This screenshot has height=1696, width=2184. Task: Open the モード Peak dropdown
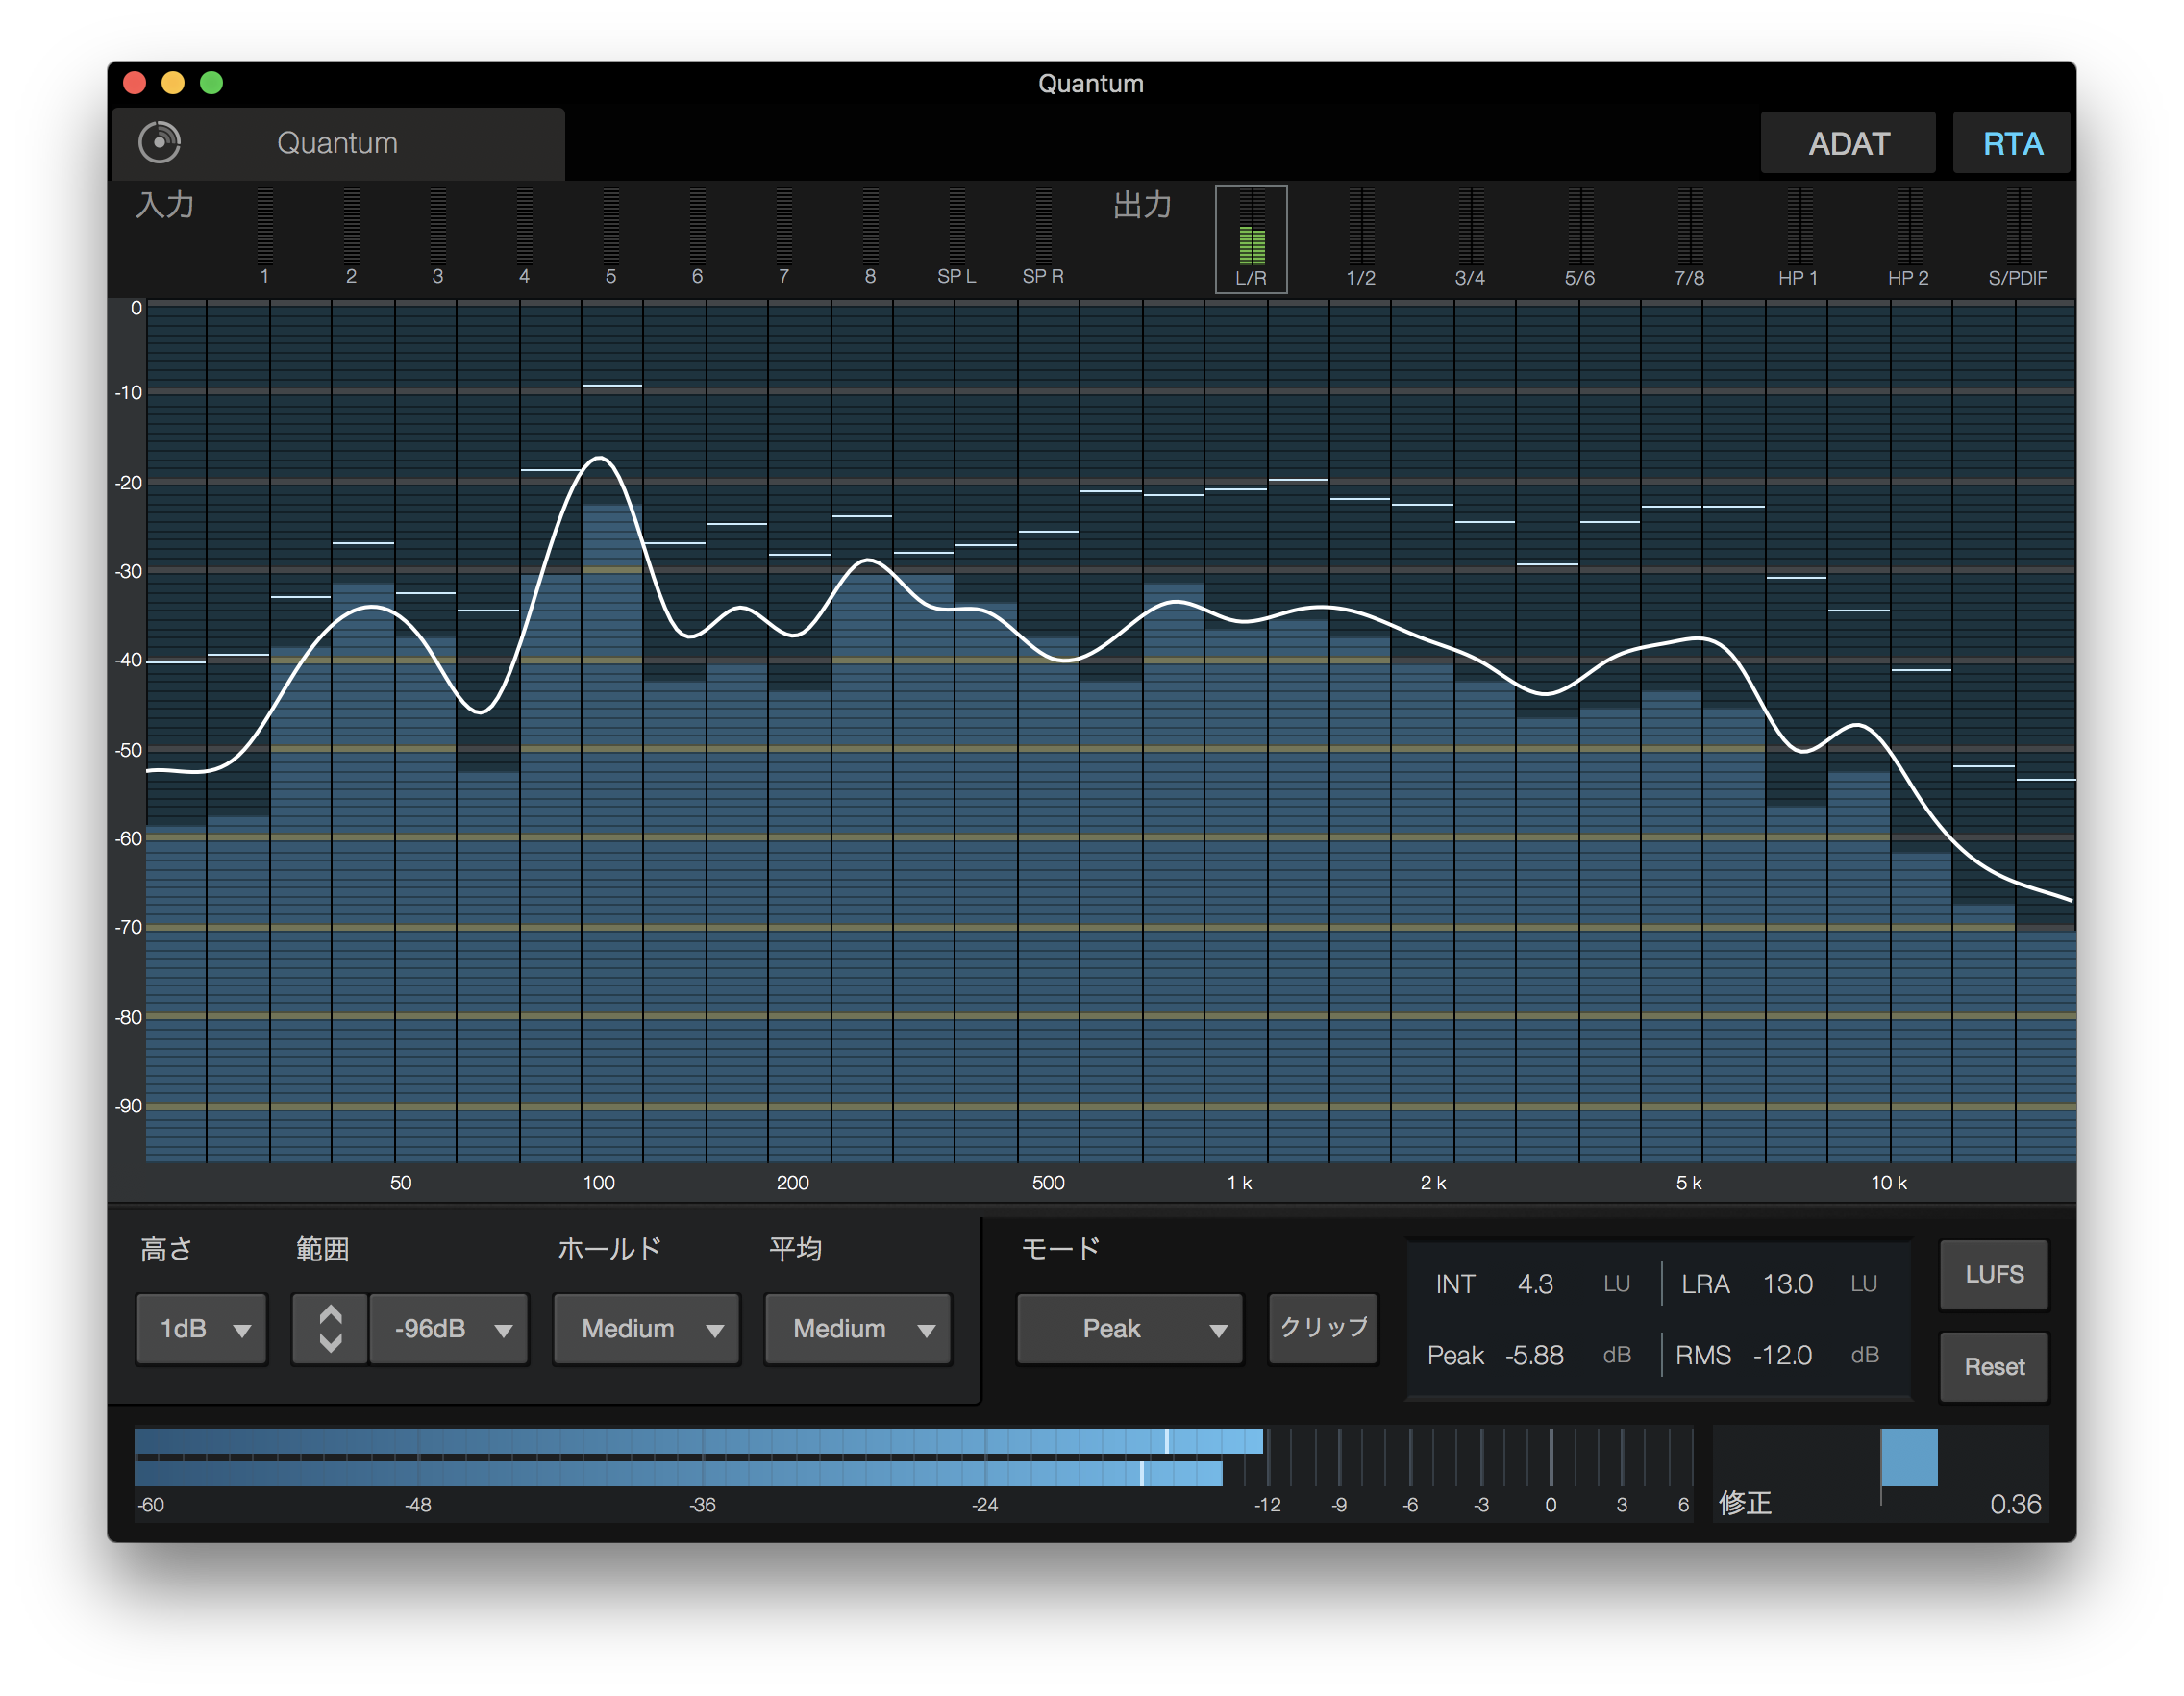click(x=1130, y=1329)
